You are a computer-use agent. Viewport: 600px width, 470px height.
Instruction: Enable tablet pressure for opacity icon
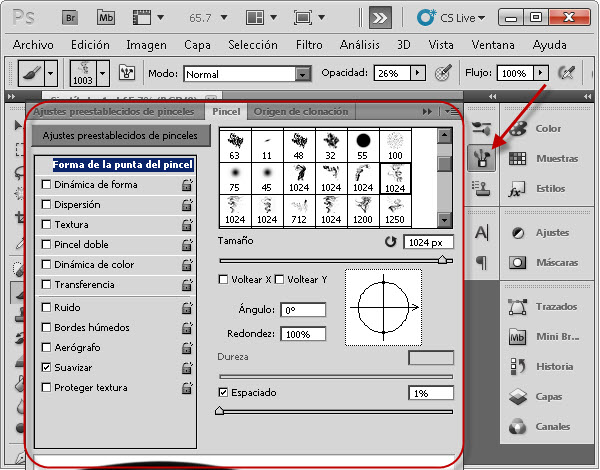click(x=443, y=72)
